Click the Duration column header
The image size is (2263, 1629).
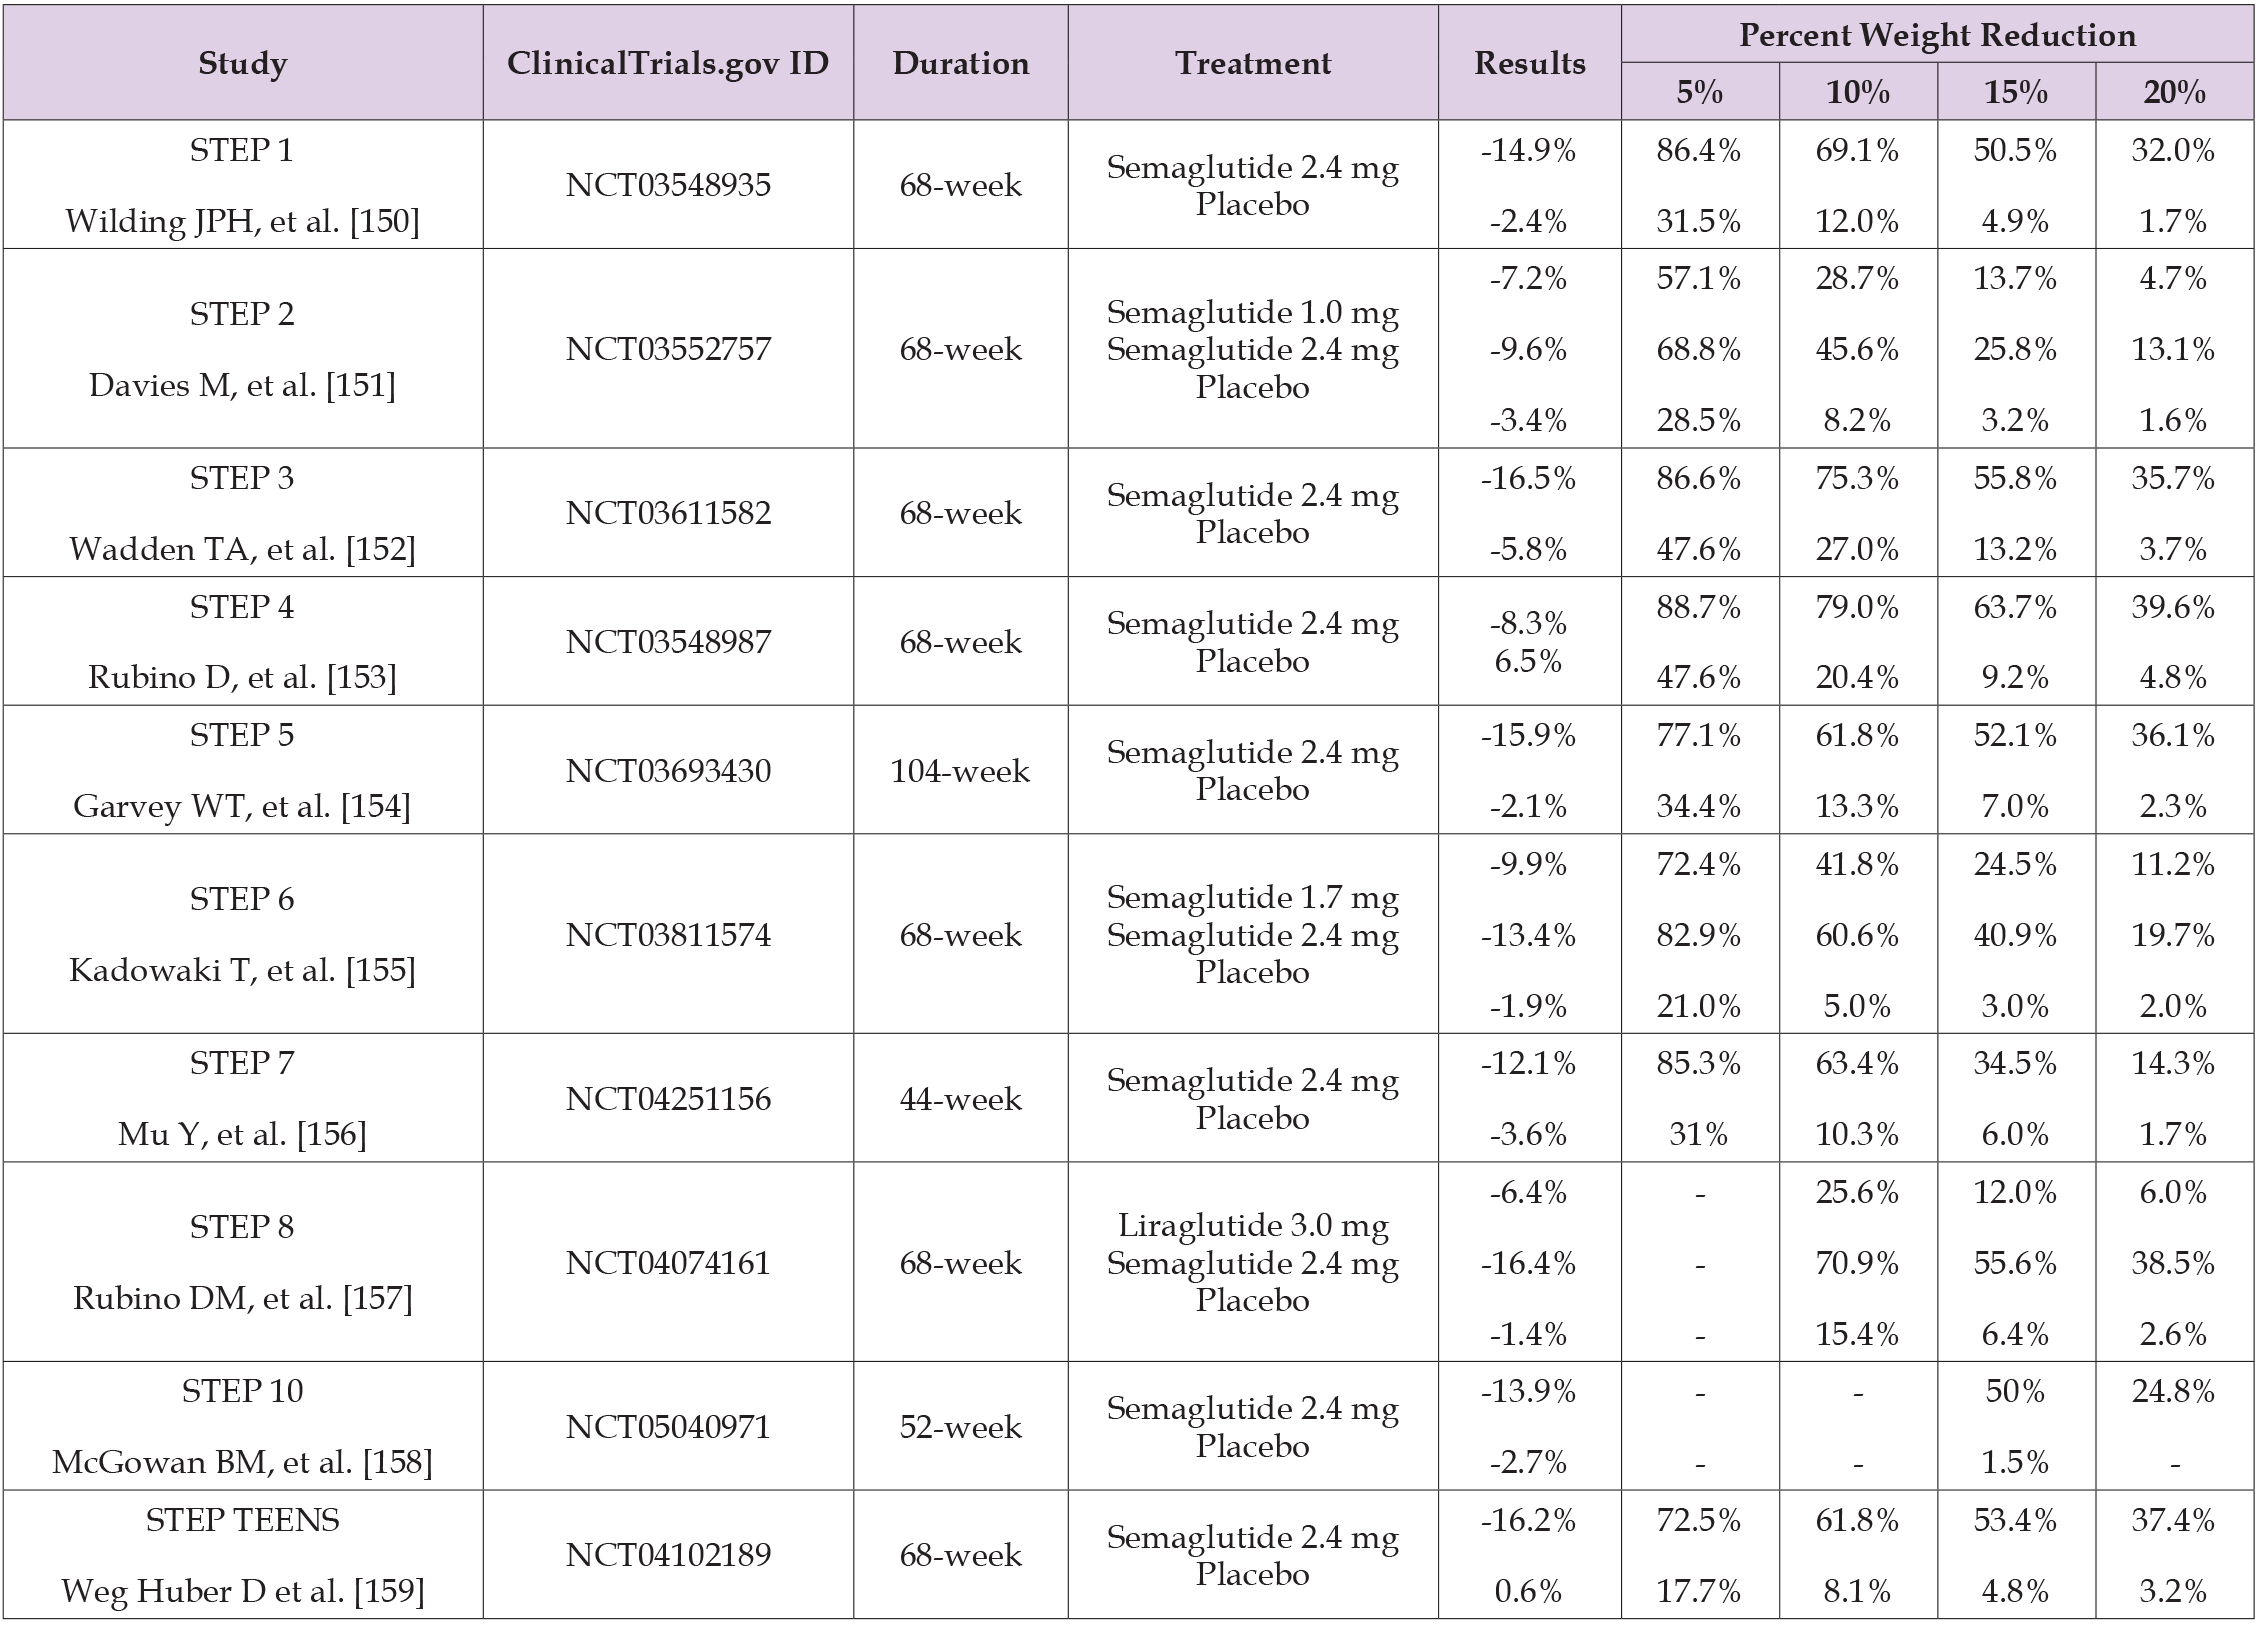point(960,63)
